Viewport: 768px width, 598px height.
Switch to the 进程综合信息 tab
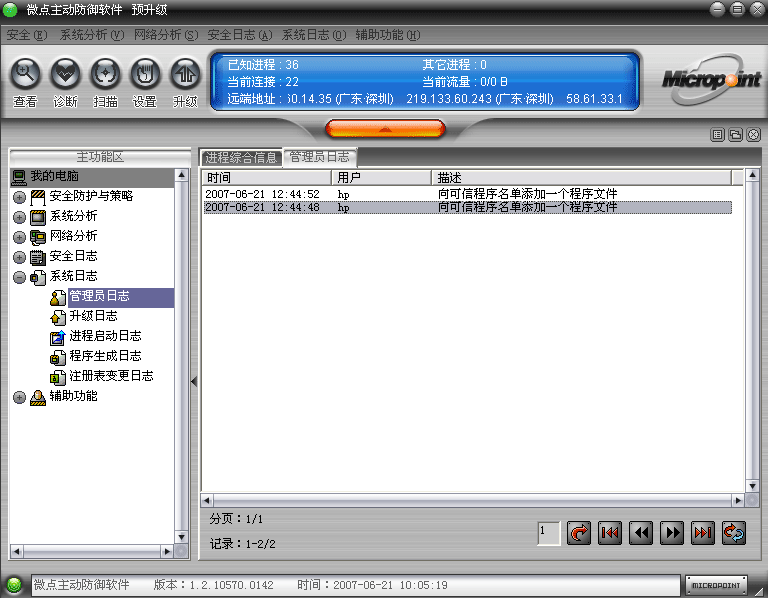pos(241,158)
